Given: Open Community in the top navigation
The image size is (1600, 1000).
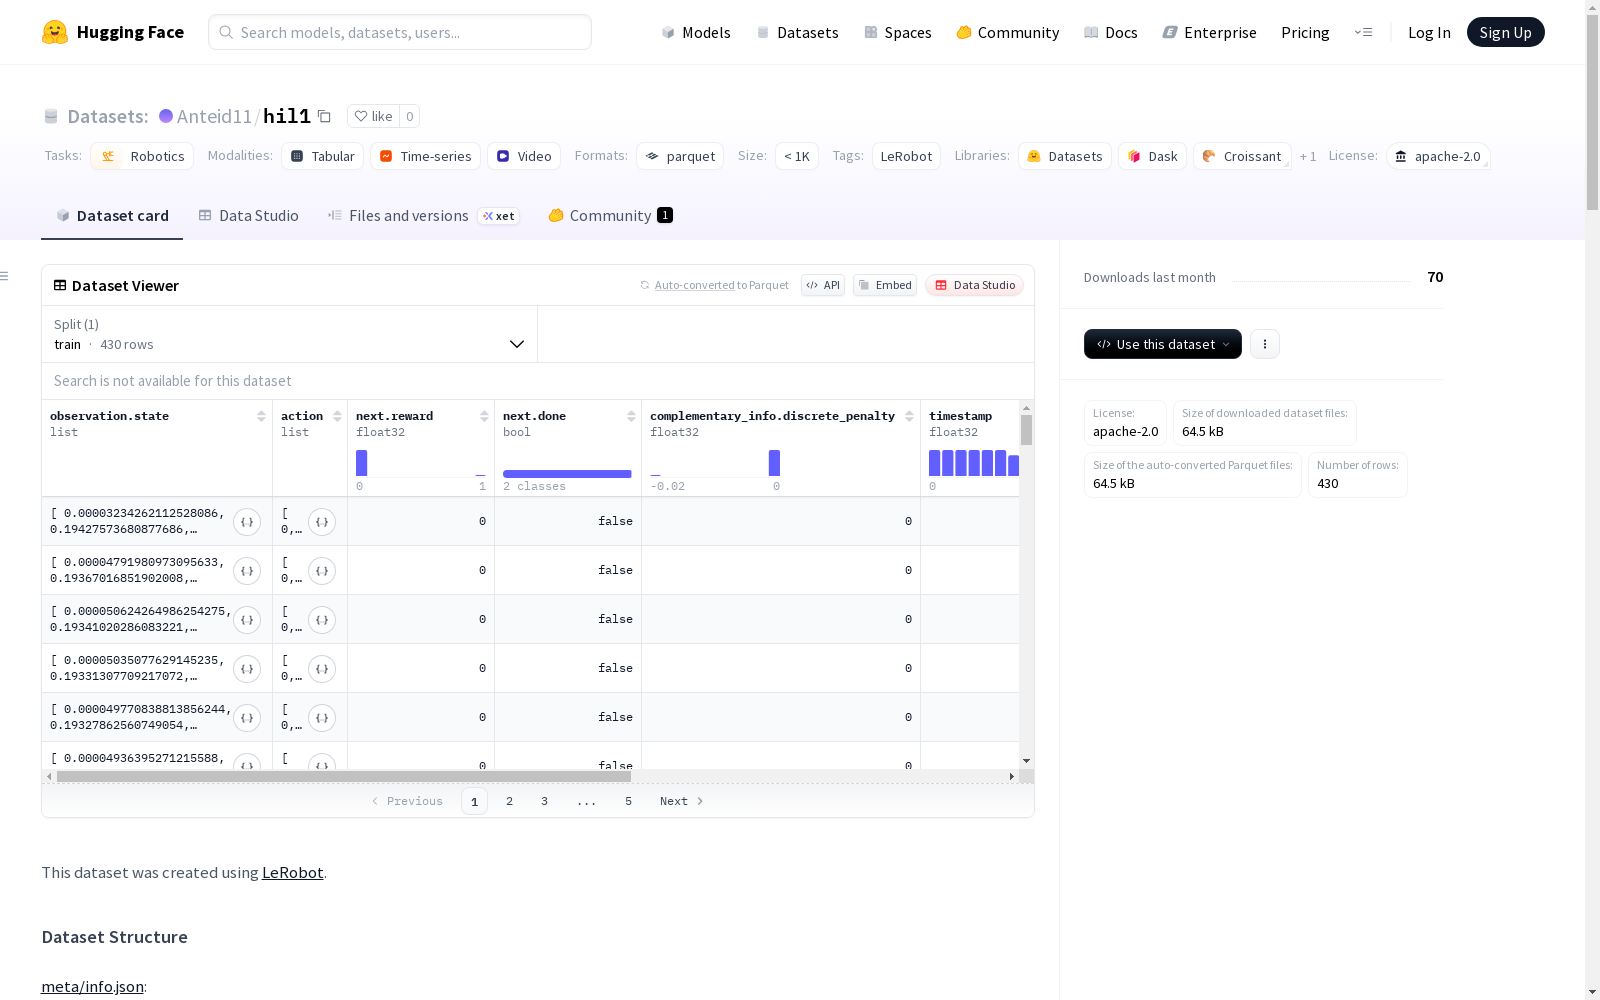Looking at the screenshot, I should (x=1008, y=32).
